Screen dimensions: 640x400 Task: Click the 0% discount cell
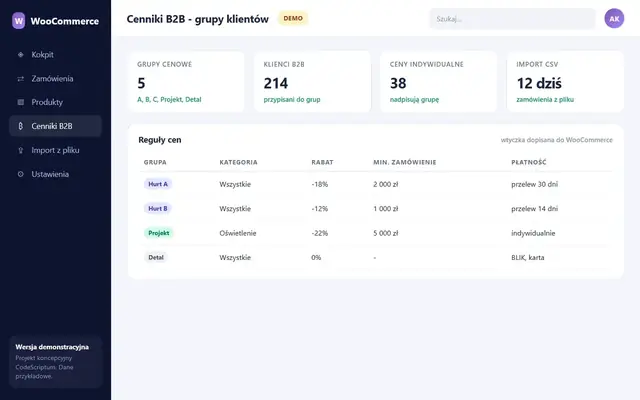(316, 258)
